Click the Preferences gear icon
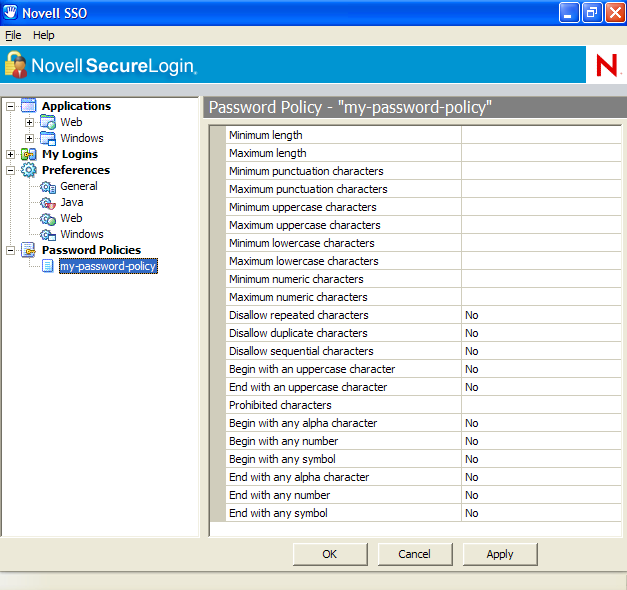The image size is (627, 590). click(x=28, y=170)
